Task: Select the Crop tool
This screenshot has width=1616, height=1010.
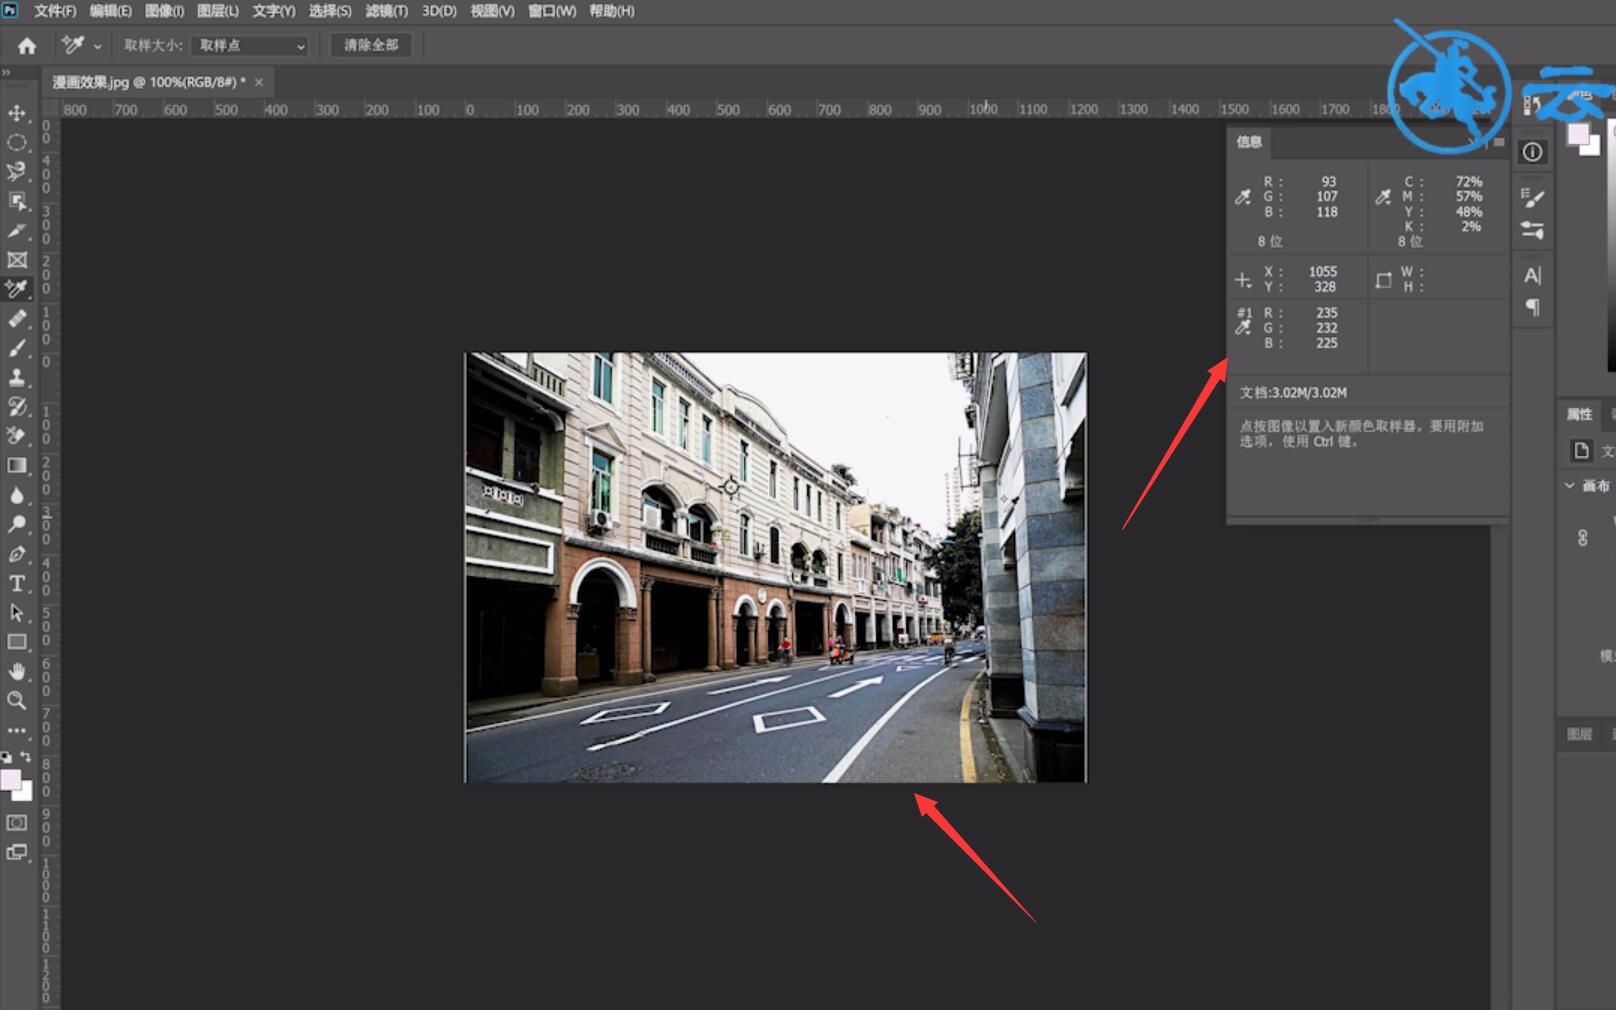Action: coord(17,230)
